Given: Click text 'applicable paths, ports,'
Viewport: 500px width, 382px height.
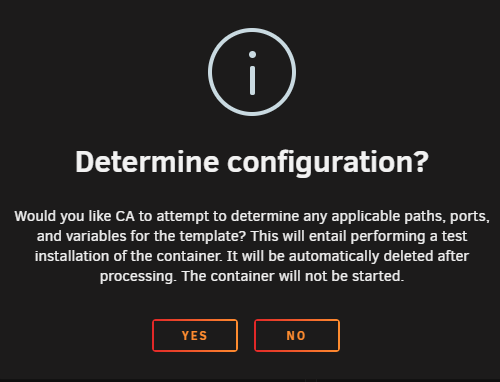Looking at the screenshot, I should tap(410, 217).
